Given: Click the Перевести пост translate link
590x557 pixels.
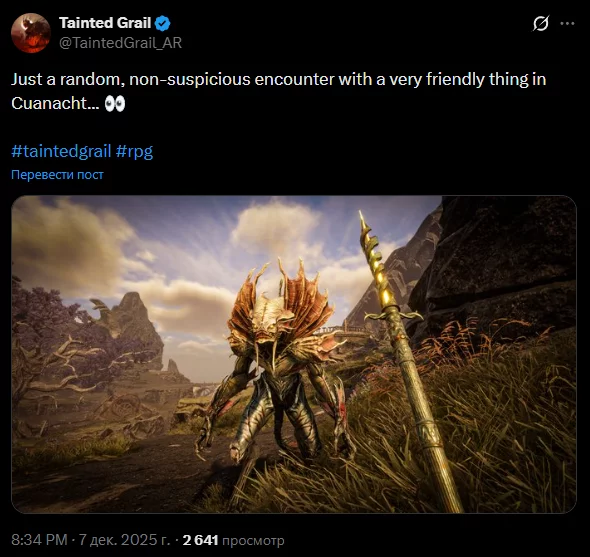Looking at the screenshot, I should tap(57, 175).
